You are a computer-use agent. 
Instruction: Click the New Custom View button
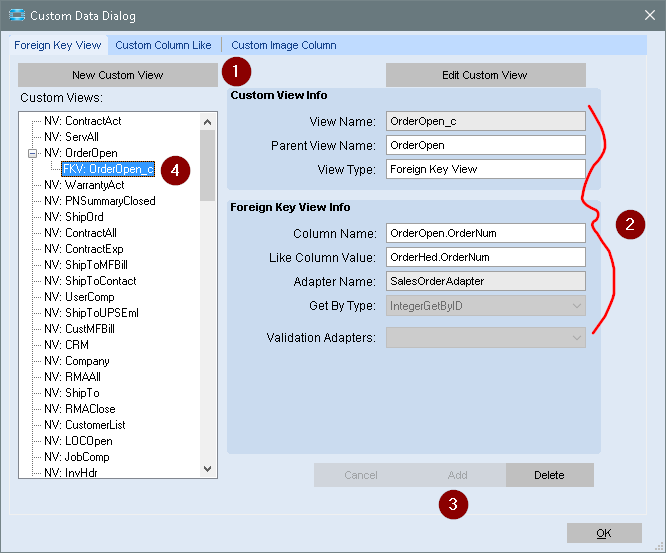pyautogui.click(x=118, y=75)
